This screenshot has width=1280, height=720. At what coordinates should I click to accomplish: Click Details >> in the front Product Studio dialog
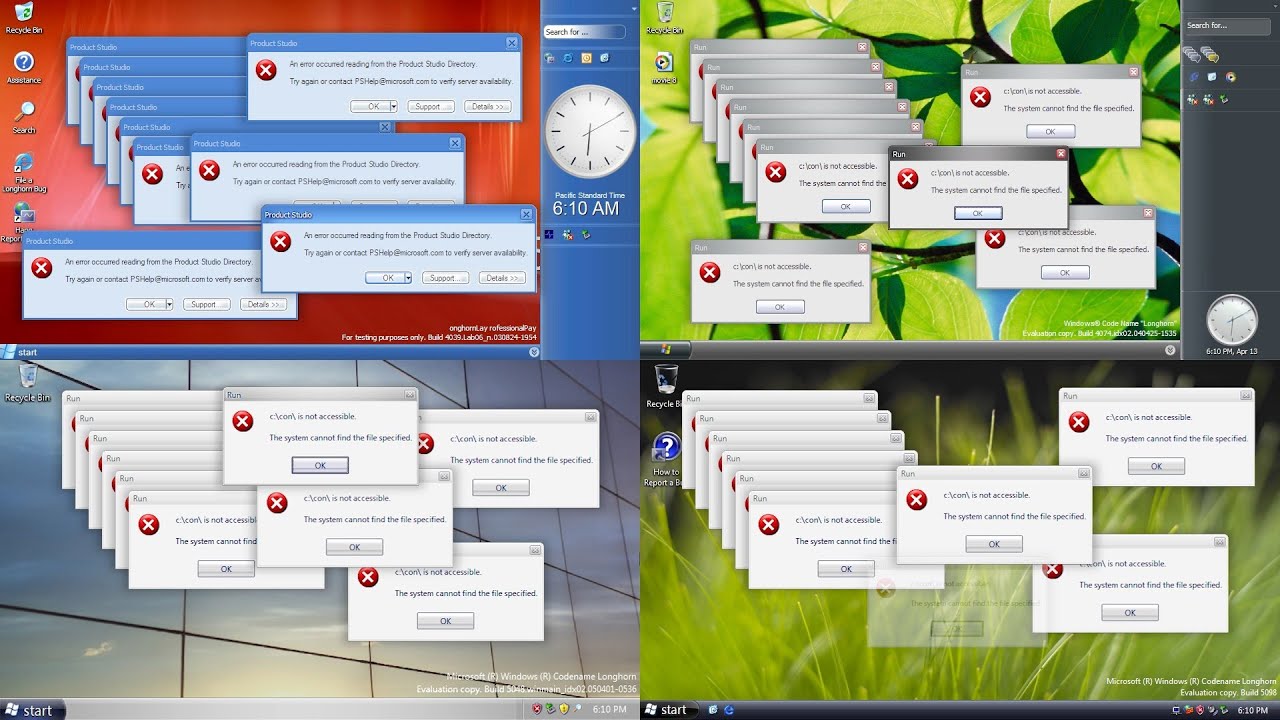click(x=503, y=278)
